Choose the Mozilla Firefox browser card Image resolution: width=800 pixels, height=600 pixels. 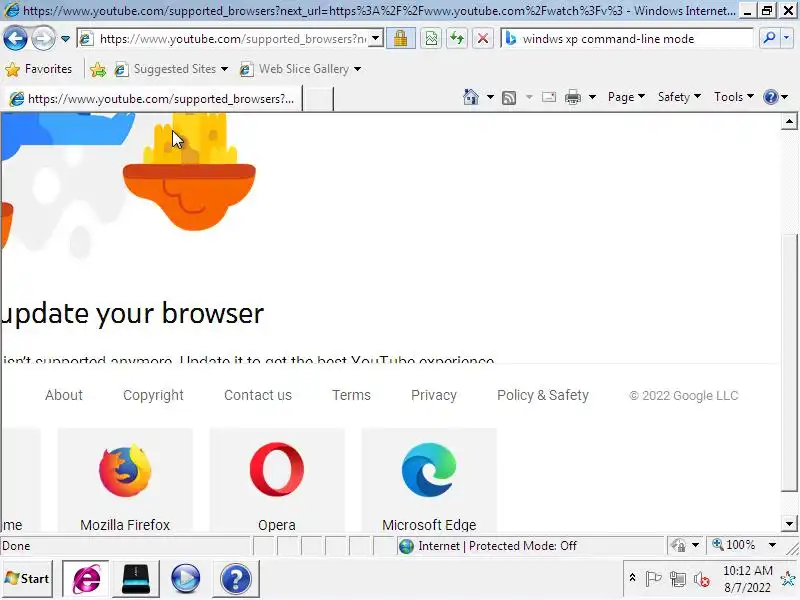click(x=125, y=481)
